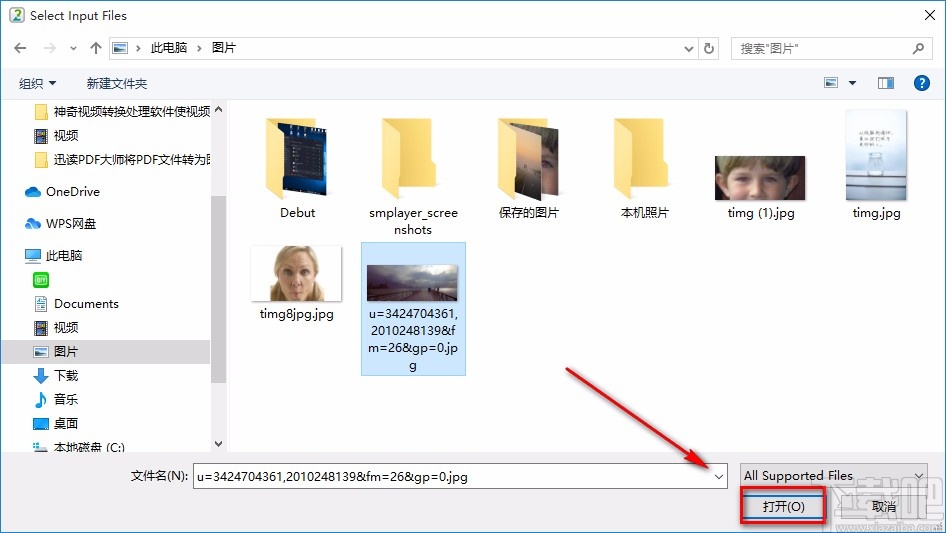This screenshot has height=533, width=946.
Task: Click the refresh button in address bar
Action: pyautogui.click(x=710, y=48)
